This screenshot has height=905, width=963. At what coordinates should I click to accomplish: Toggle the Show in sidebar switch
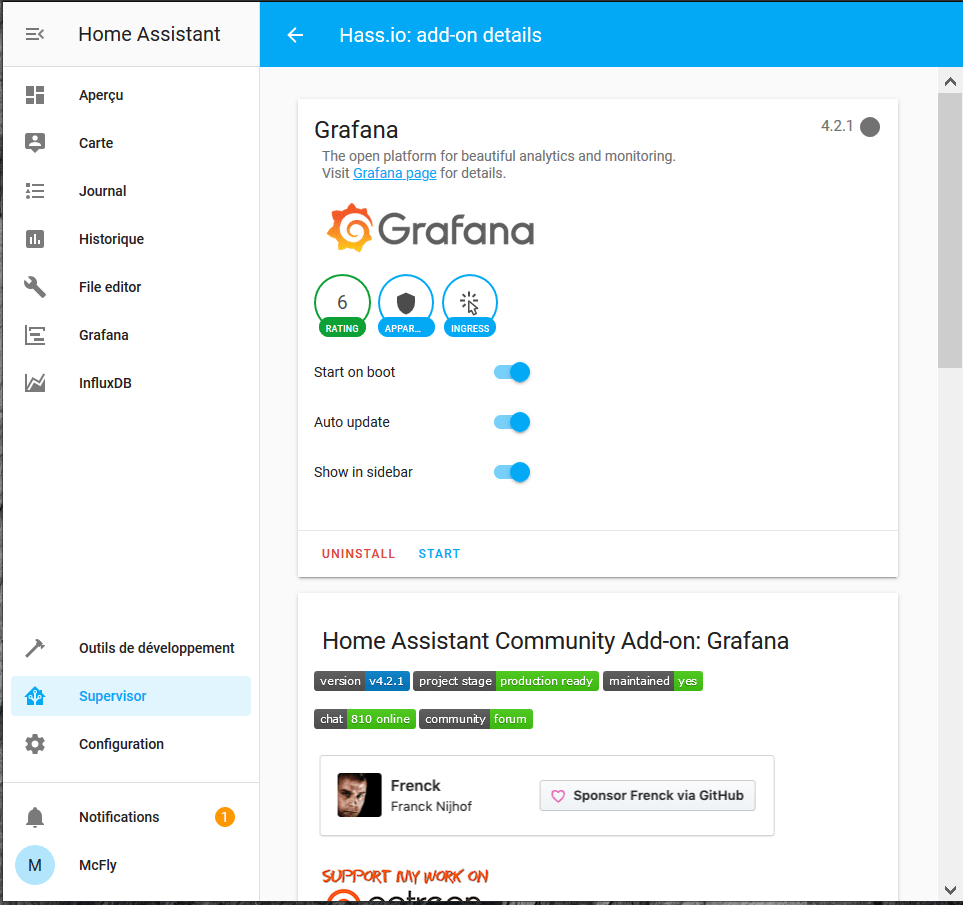pyautogui.click(x=512, y=472)
